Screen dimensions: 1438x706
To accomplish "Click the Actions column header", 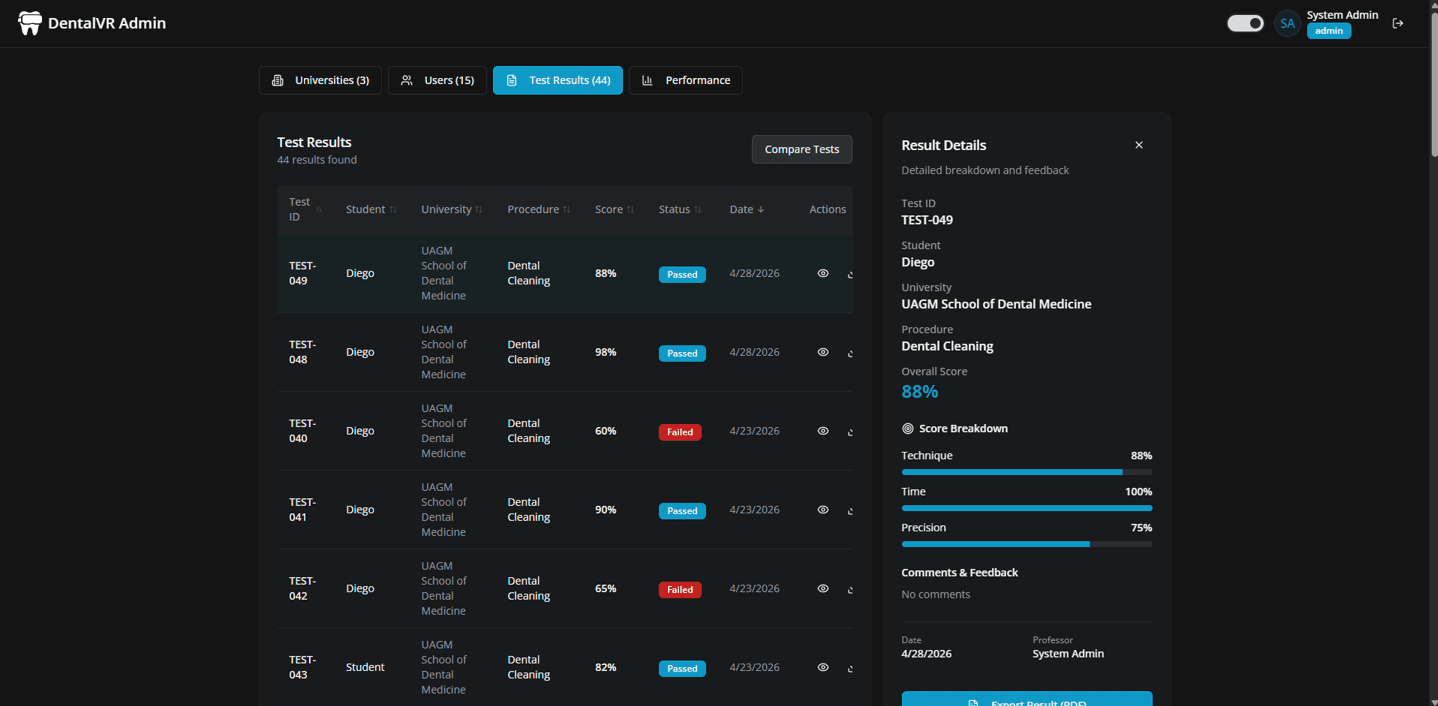I will (828, 210).
